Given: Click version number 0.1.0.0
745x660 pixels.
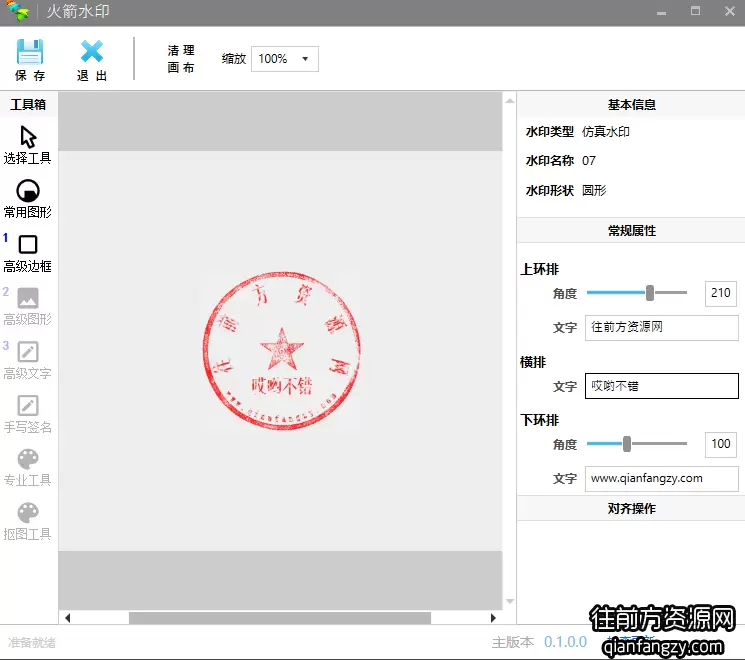Looking at the screenshot, I should [x=565, y=642].
